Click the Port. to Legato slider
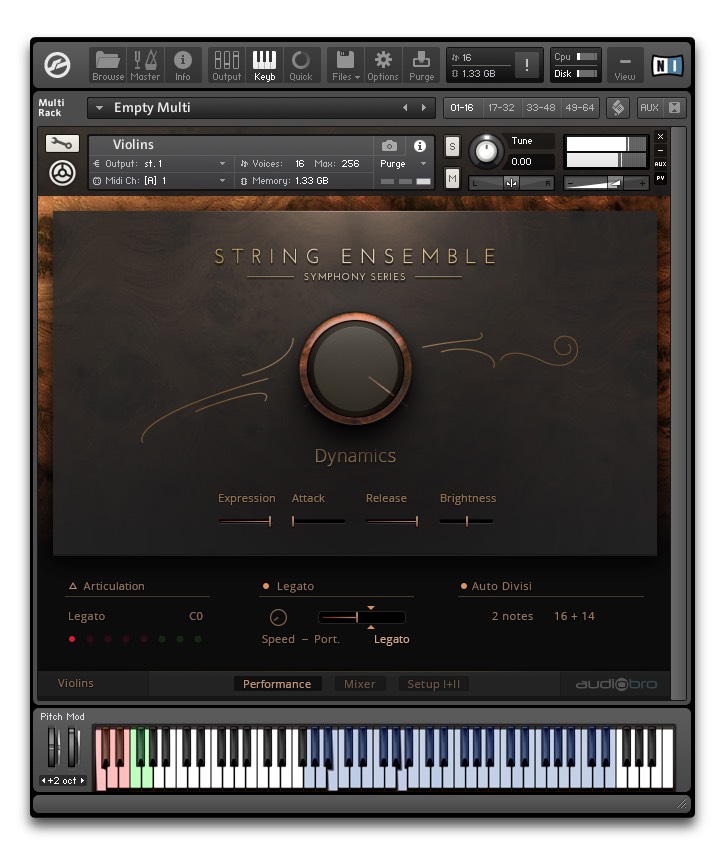Screen dimensions: 726x854 point(362,617)
